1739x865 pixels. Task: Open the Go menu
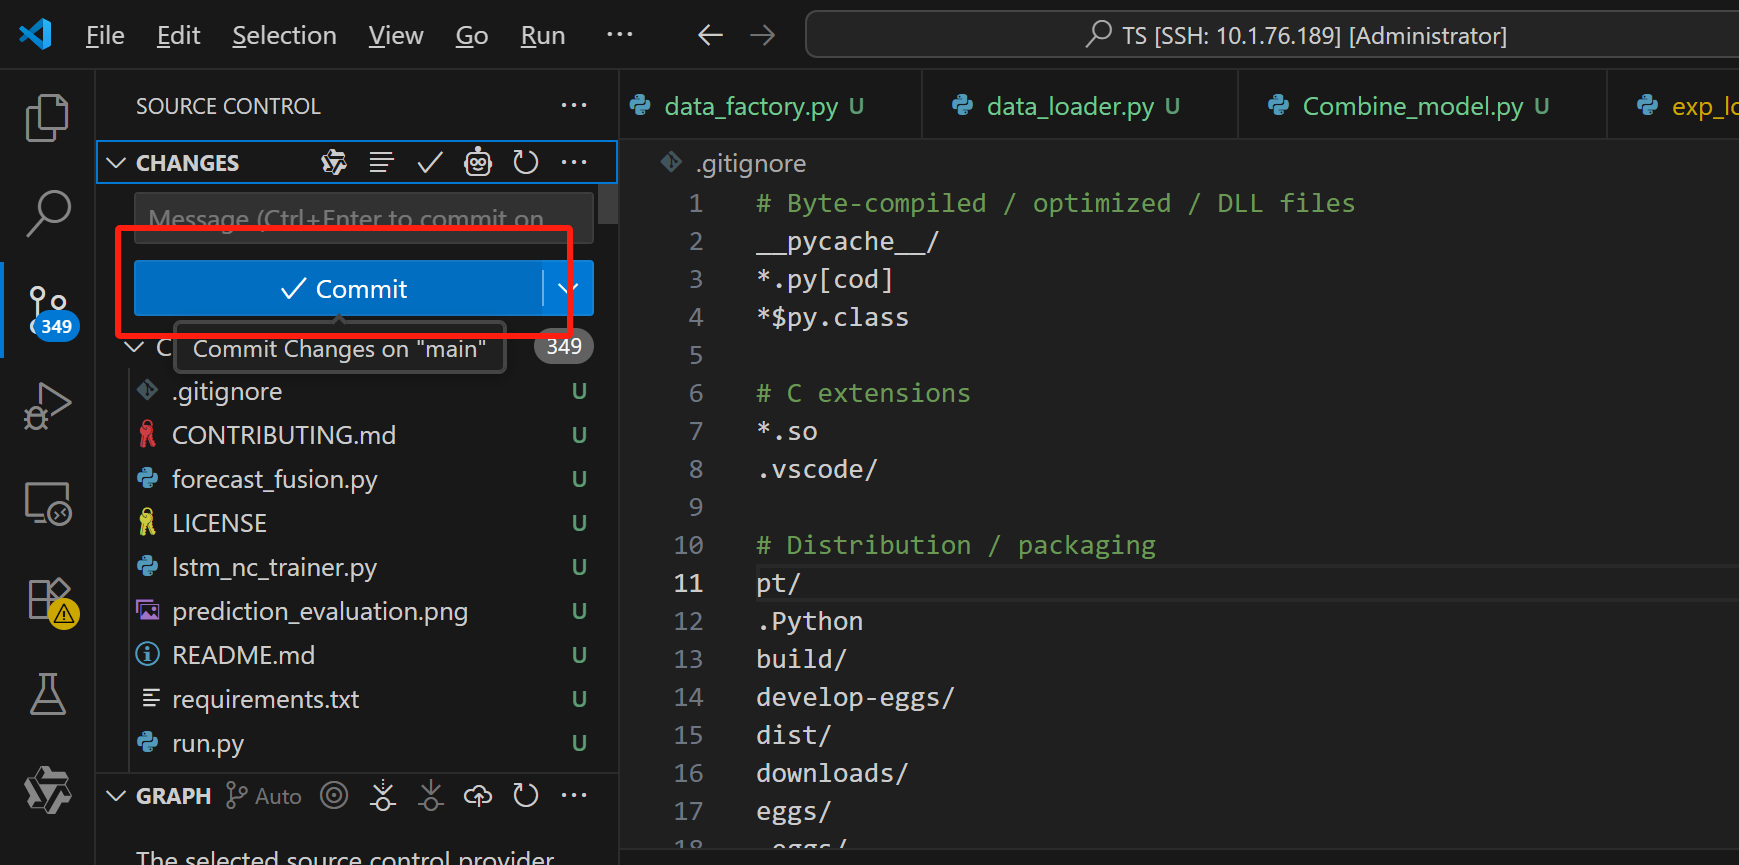pos(472,36)
